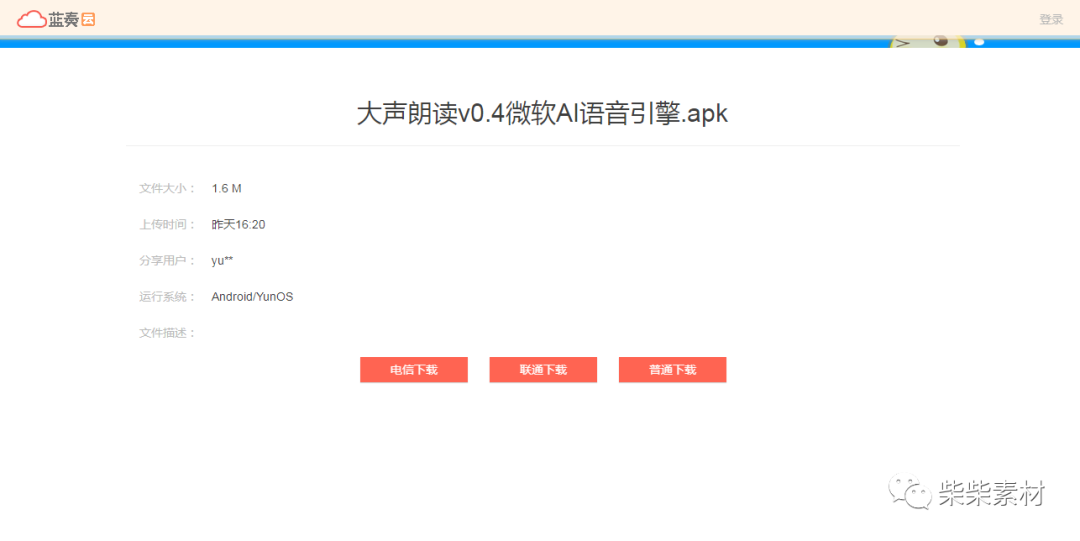Click the sharing user name yu**
Viewport: 1080px width, 541px height.
click(x=222, y=261)
